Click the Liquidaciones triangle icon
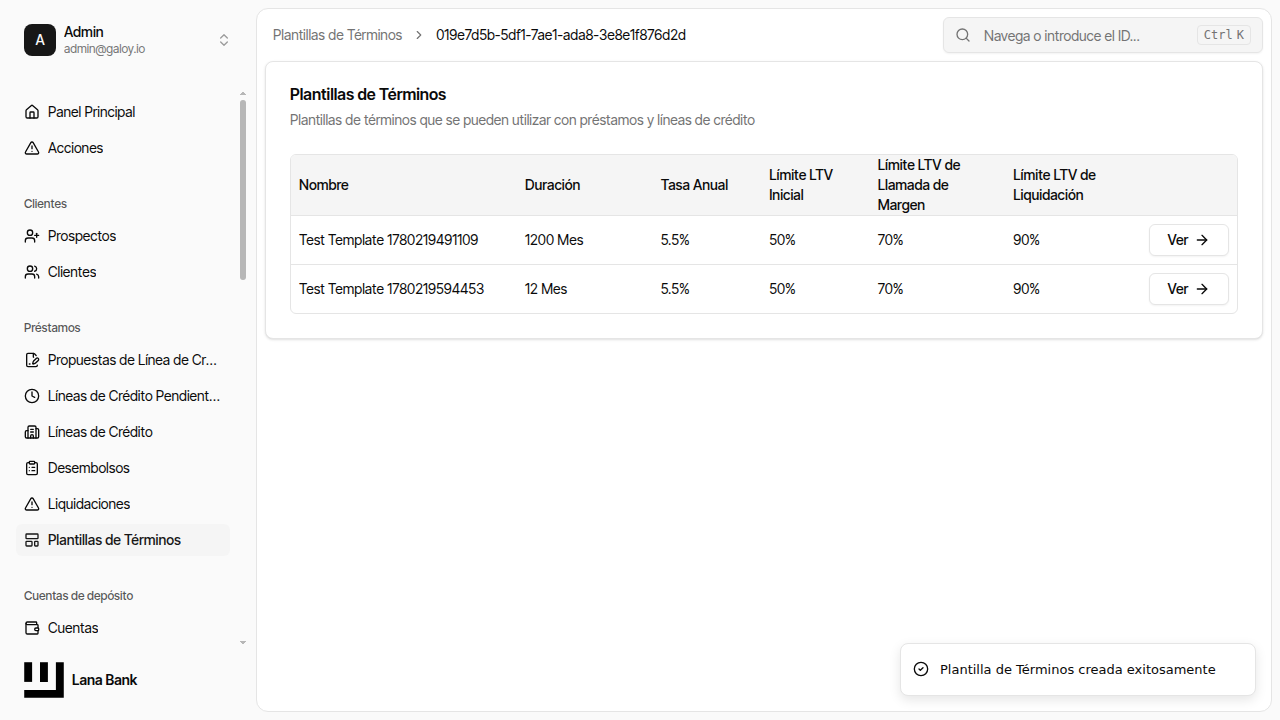Screen dimensions: 1280x720 (x=32, y=504)
